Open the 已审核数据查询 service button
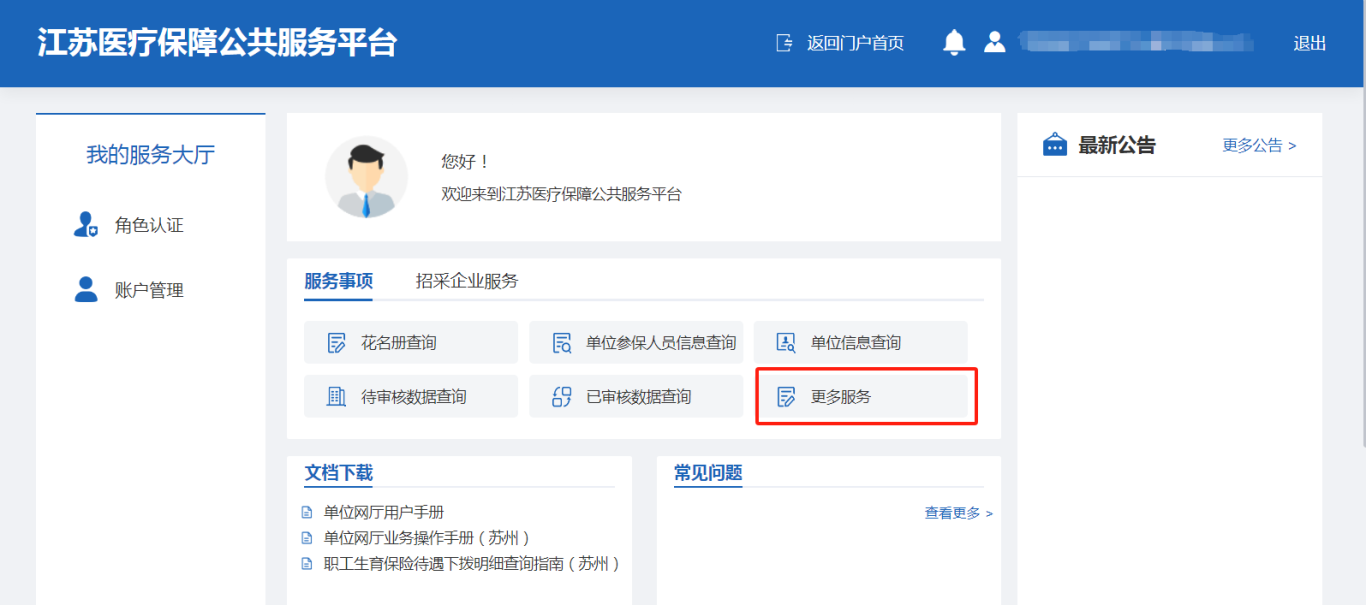This screenshot has height=605, width=1366. 636,397
